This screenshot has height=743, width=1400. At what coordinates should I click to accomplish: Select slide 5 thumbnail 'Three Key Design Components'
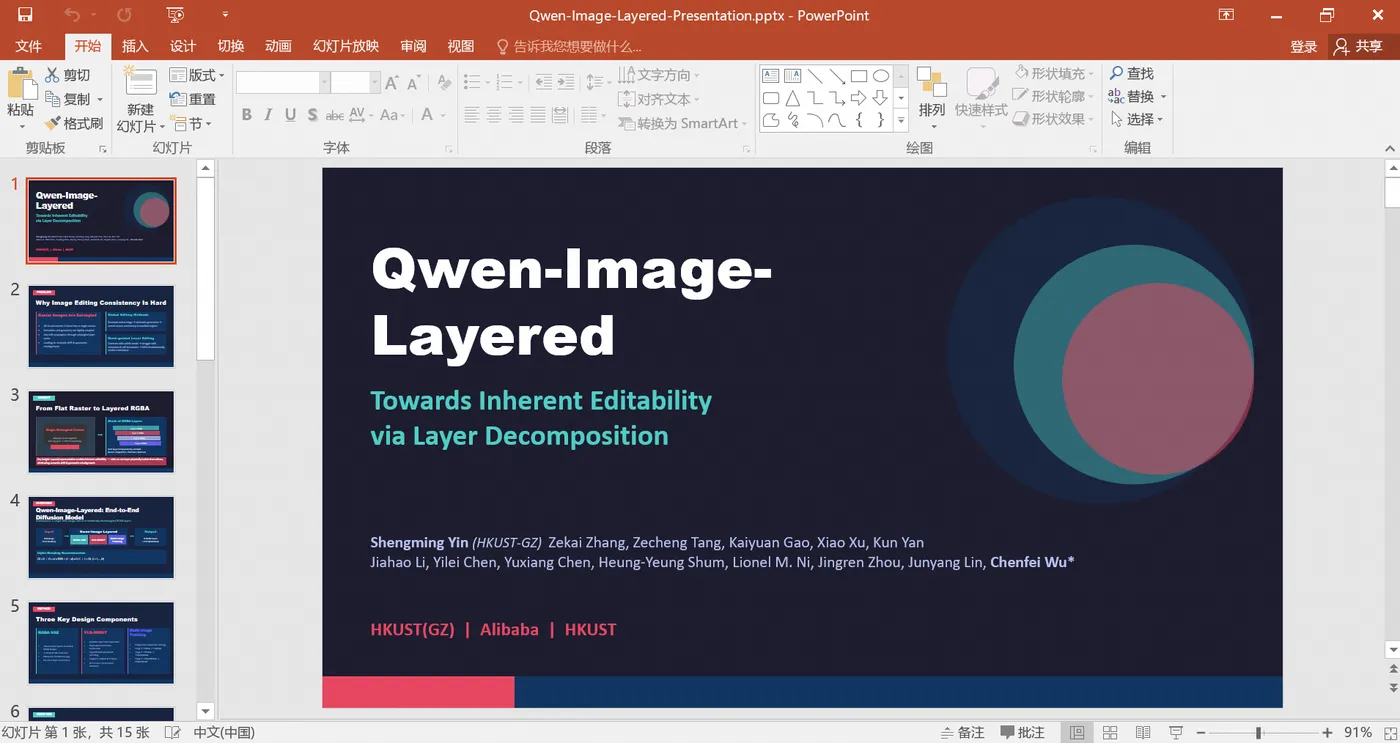point(101,642)
